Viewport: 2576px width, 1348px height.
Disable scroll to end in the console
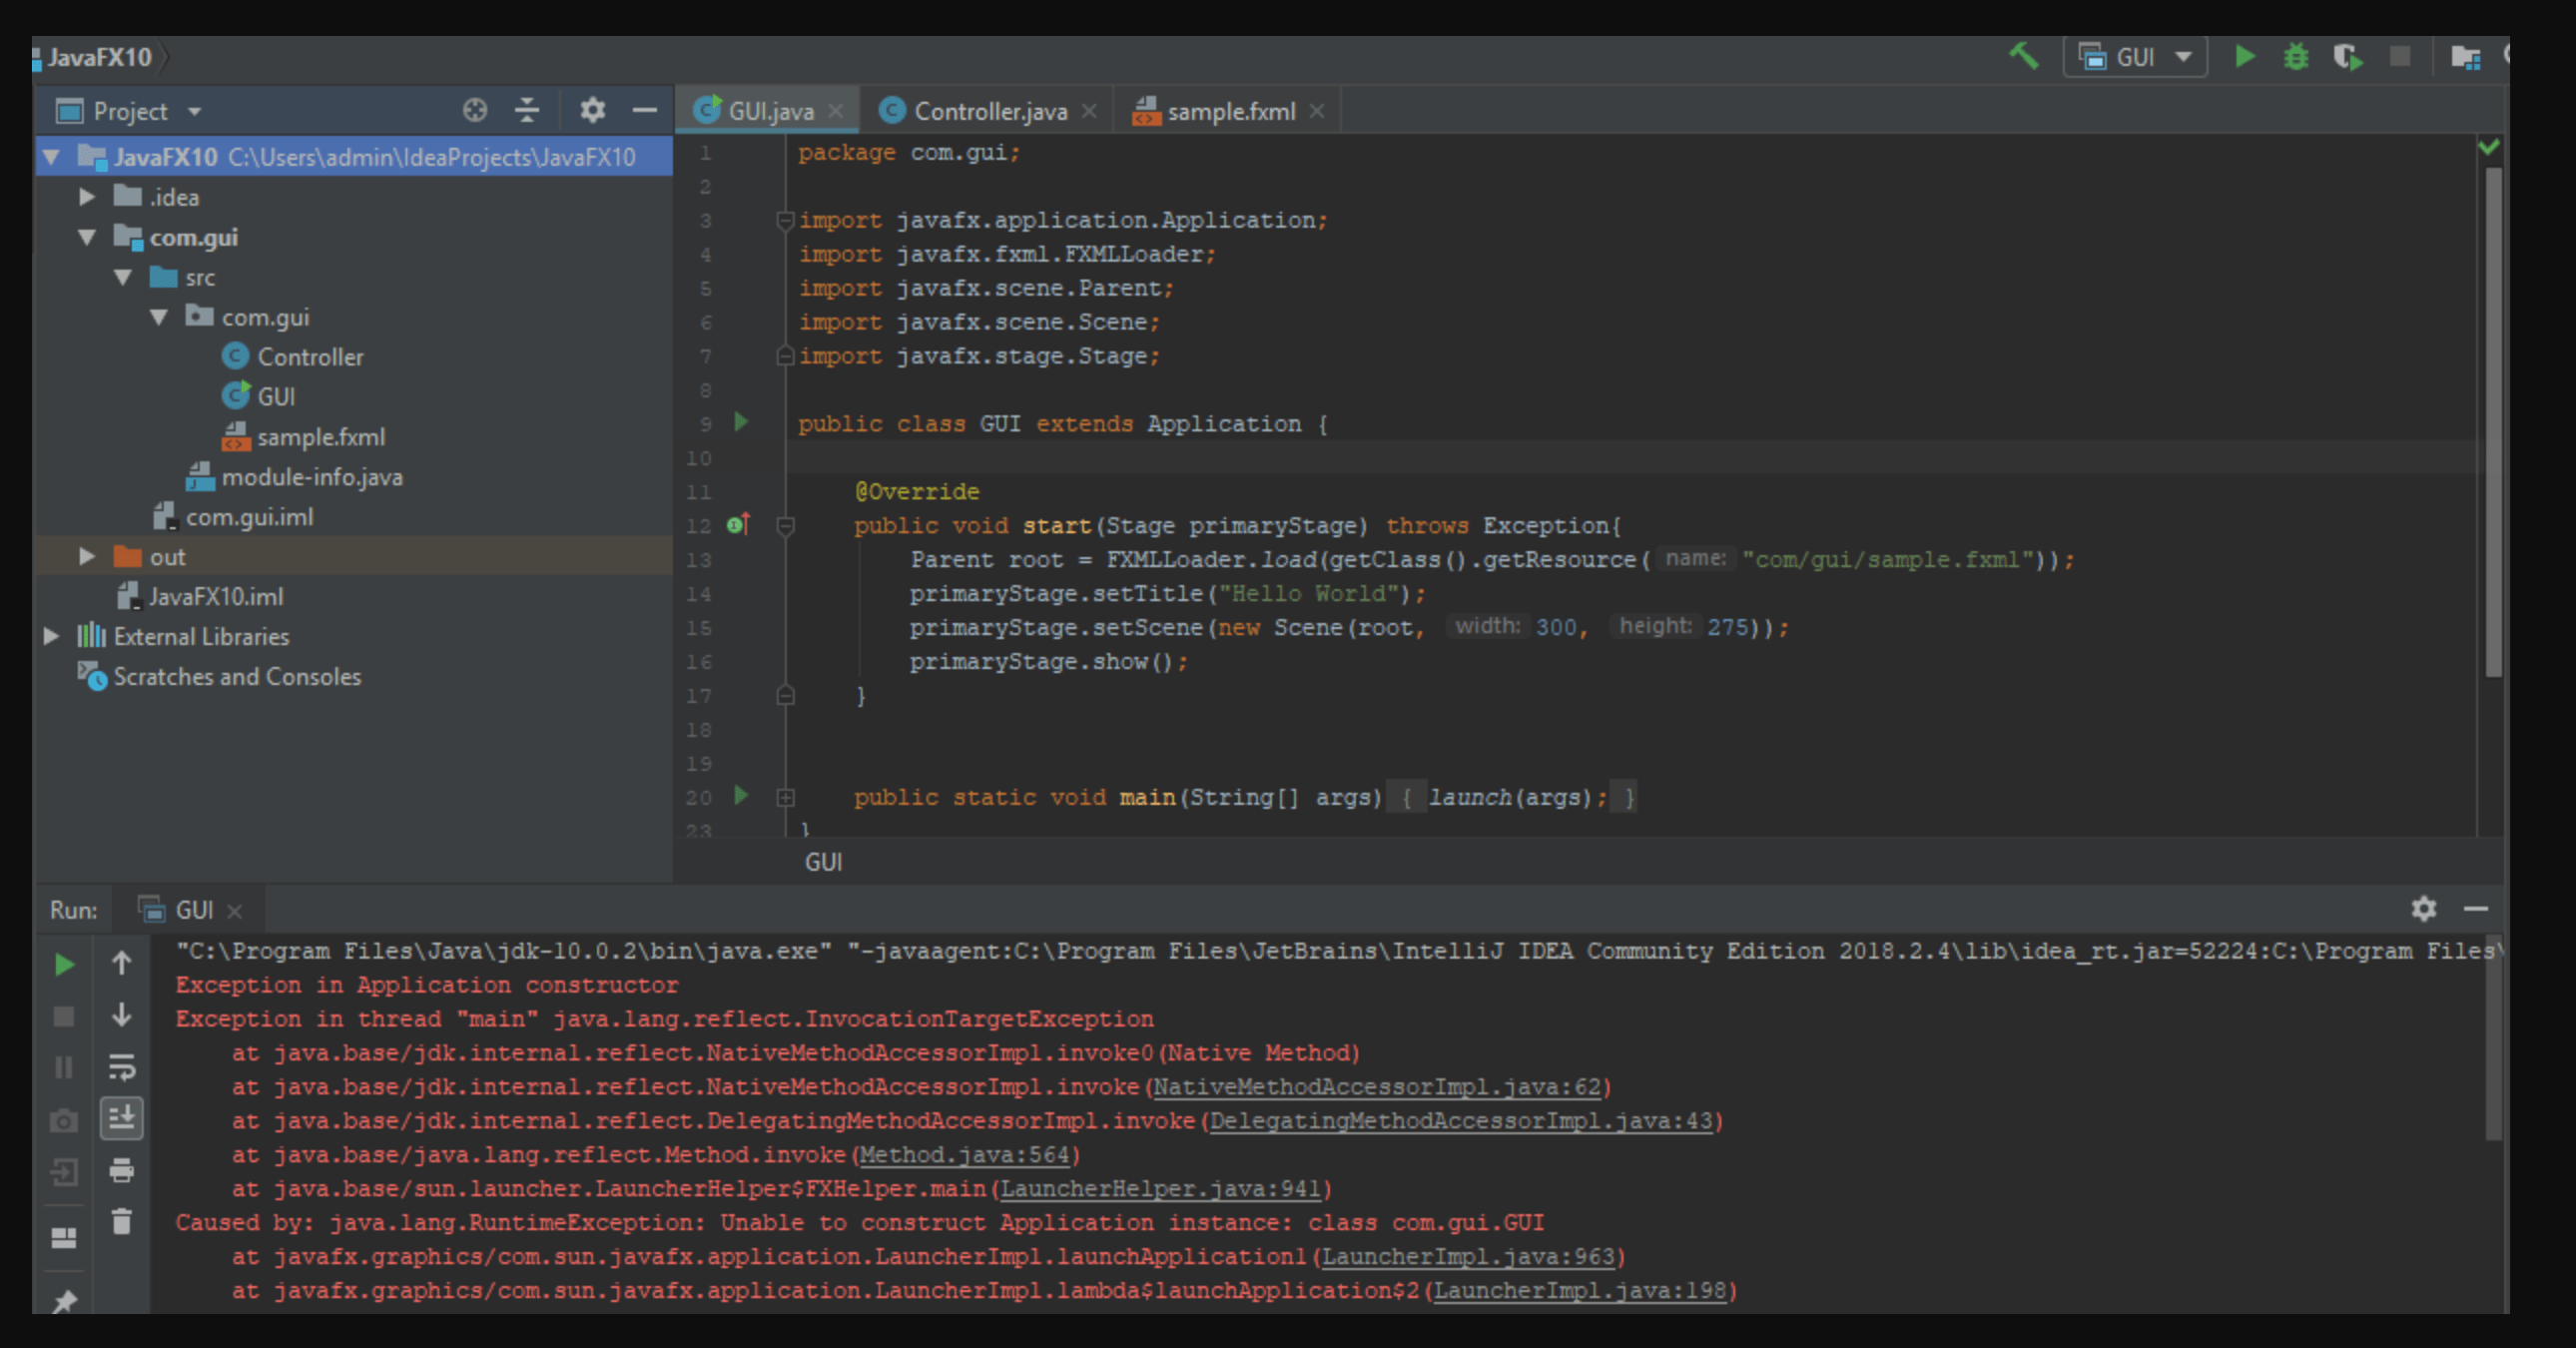click(122, 1120)
